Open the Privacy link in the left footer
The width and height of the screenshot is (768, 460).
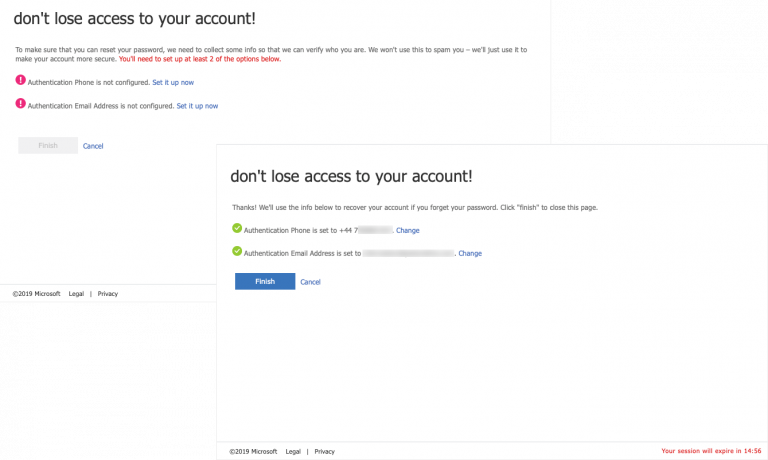pos(108,294)
